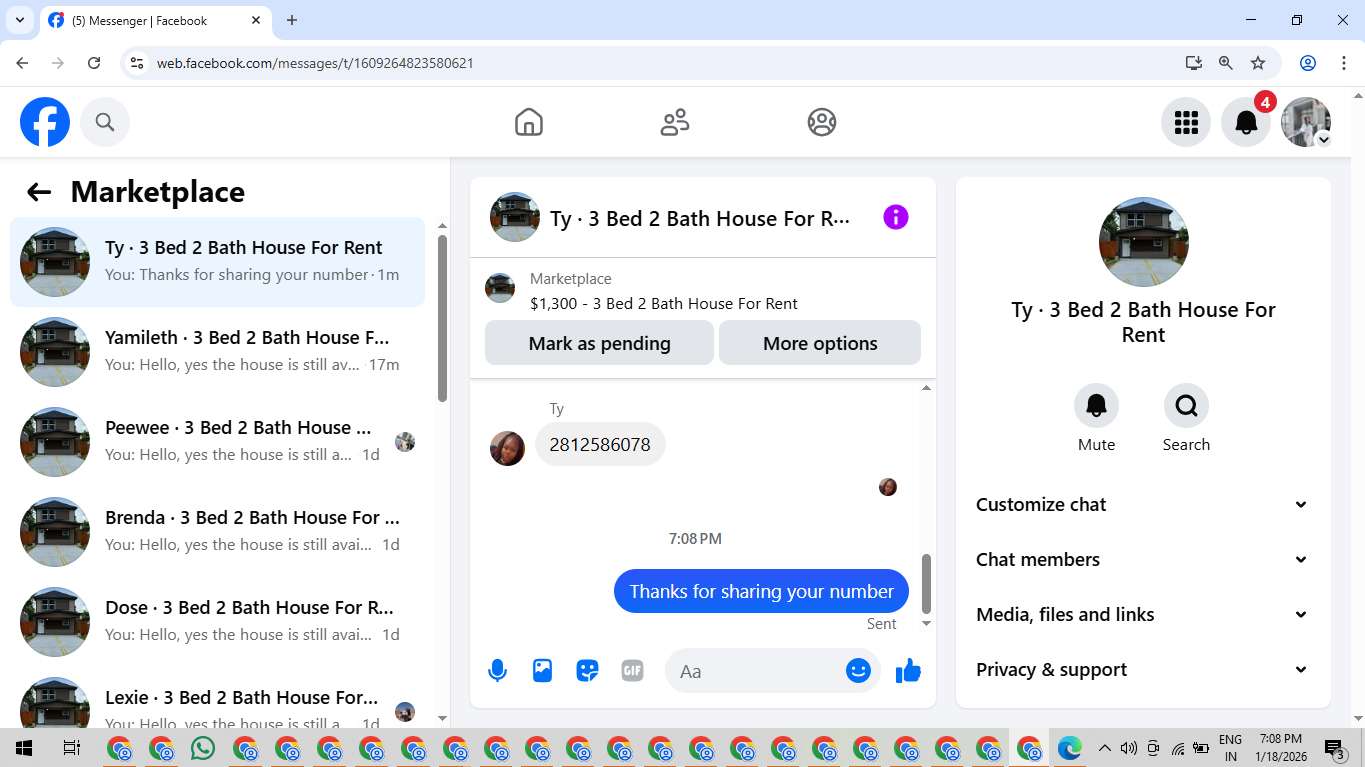Mute this conversation bell icon

[1096, 405]
